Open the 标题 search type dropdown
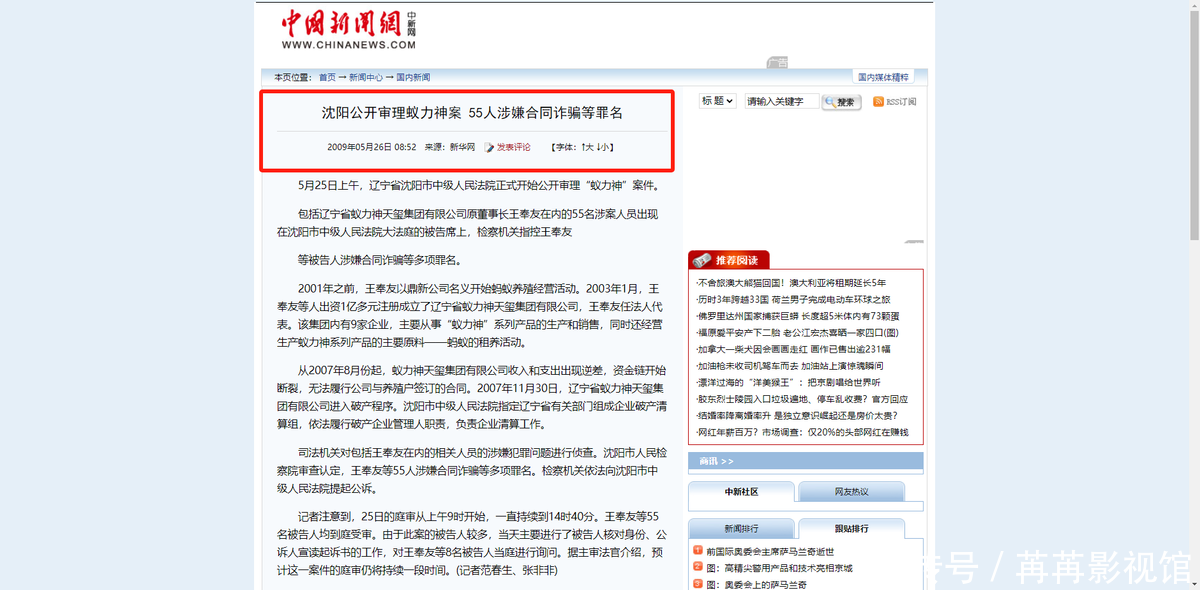This screenshot has height=590, width=1200. (717, 101)
